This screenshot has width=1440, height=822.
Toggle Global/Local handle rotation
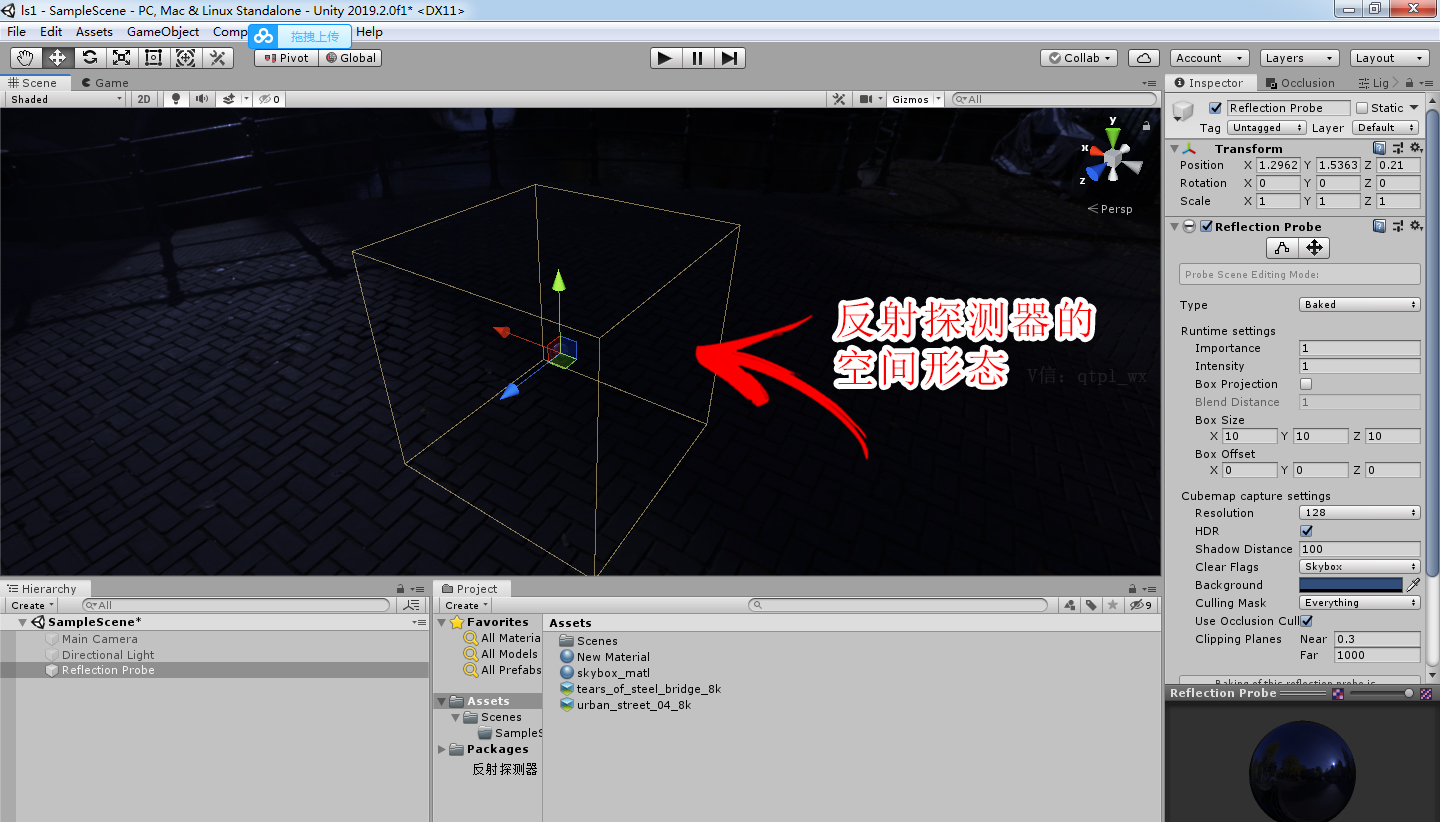click(350, 58)
